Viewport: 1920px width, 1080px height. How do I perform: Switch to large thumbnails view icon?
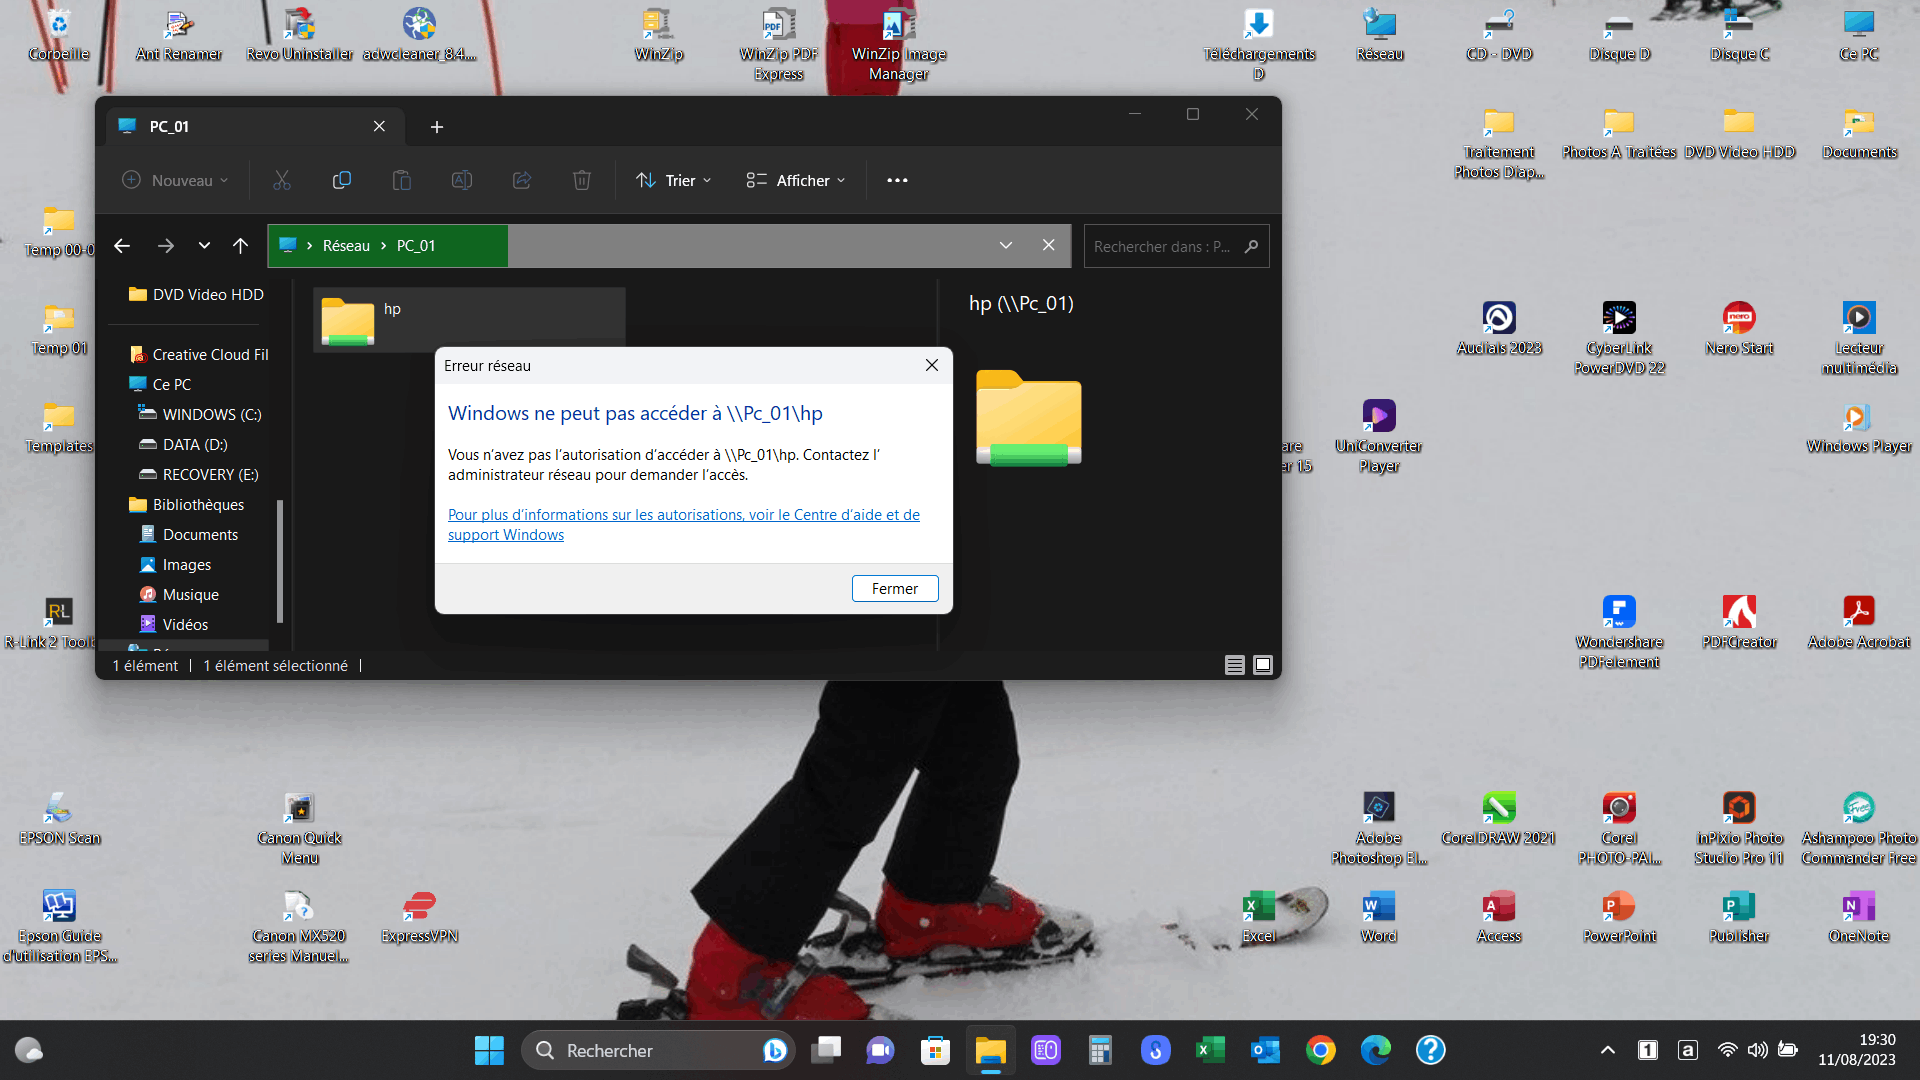(1263, 665)
